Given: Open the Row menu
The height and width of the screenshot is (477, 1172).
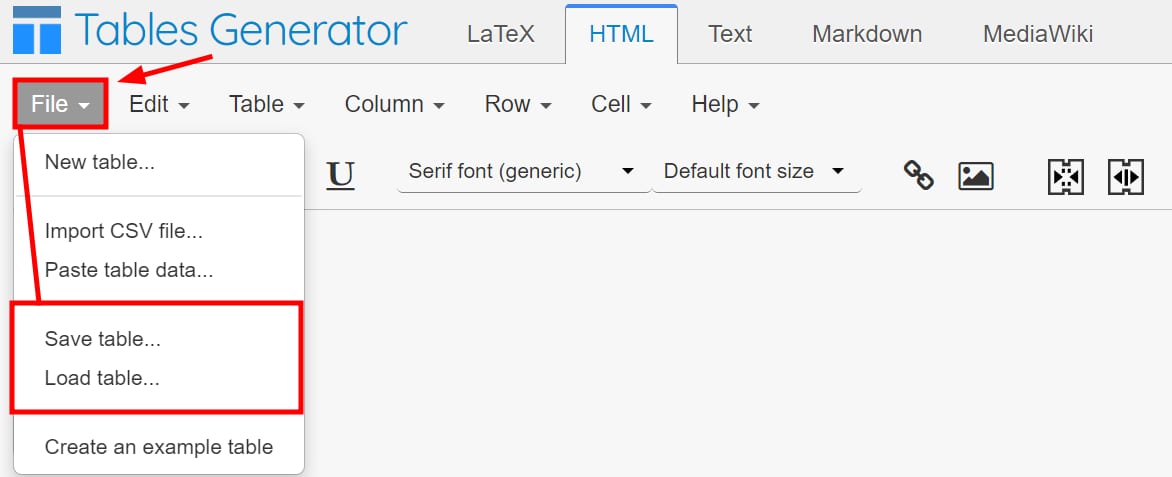Looking at the screenshot, I should tap(518, 104).
